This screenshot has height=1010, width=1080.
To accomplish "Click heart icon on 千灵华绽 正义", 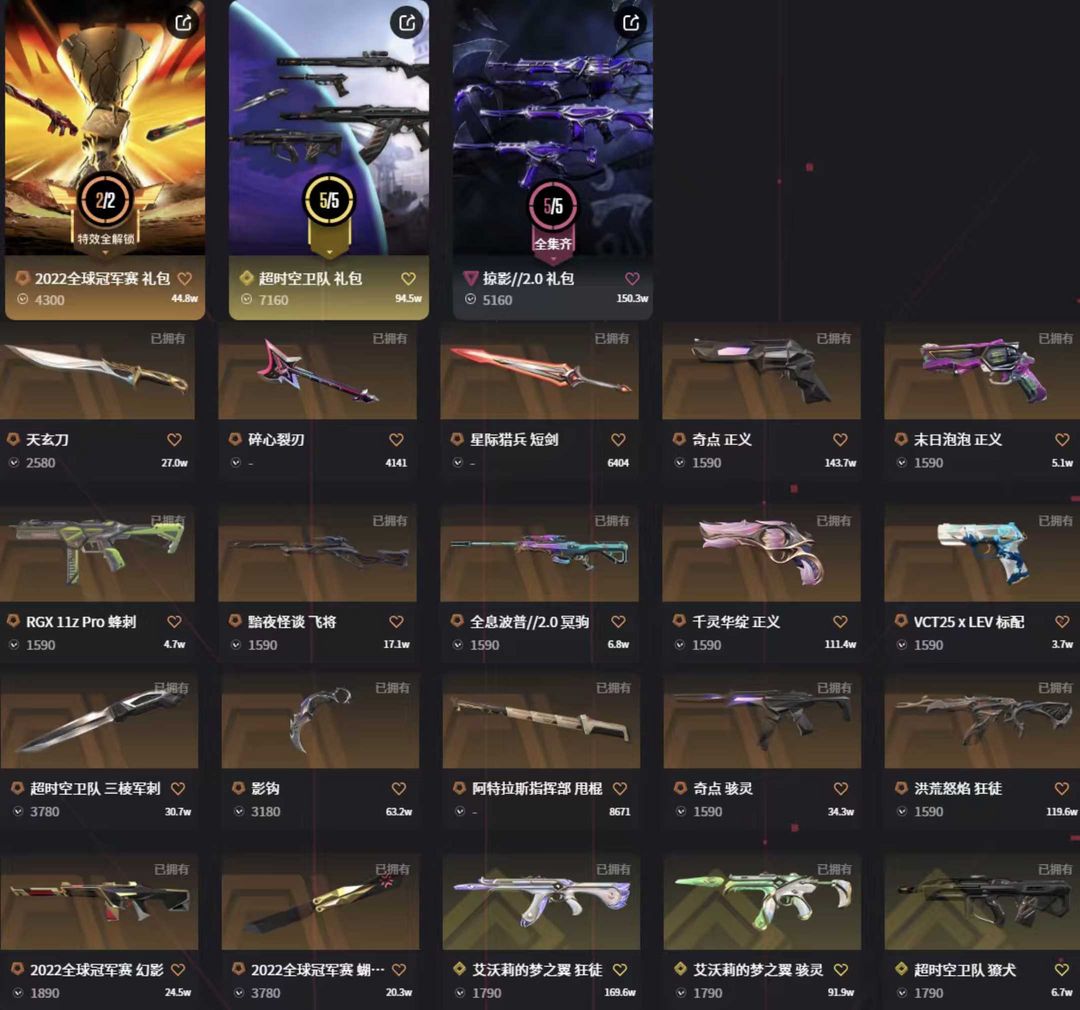I will (x=840, y=621).
